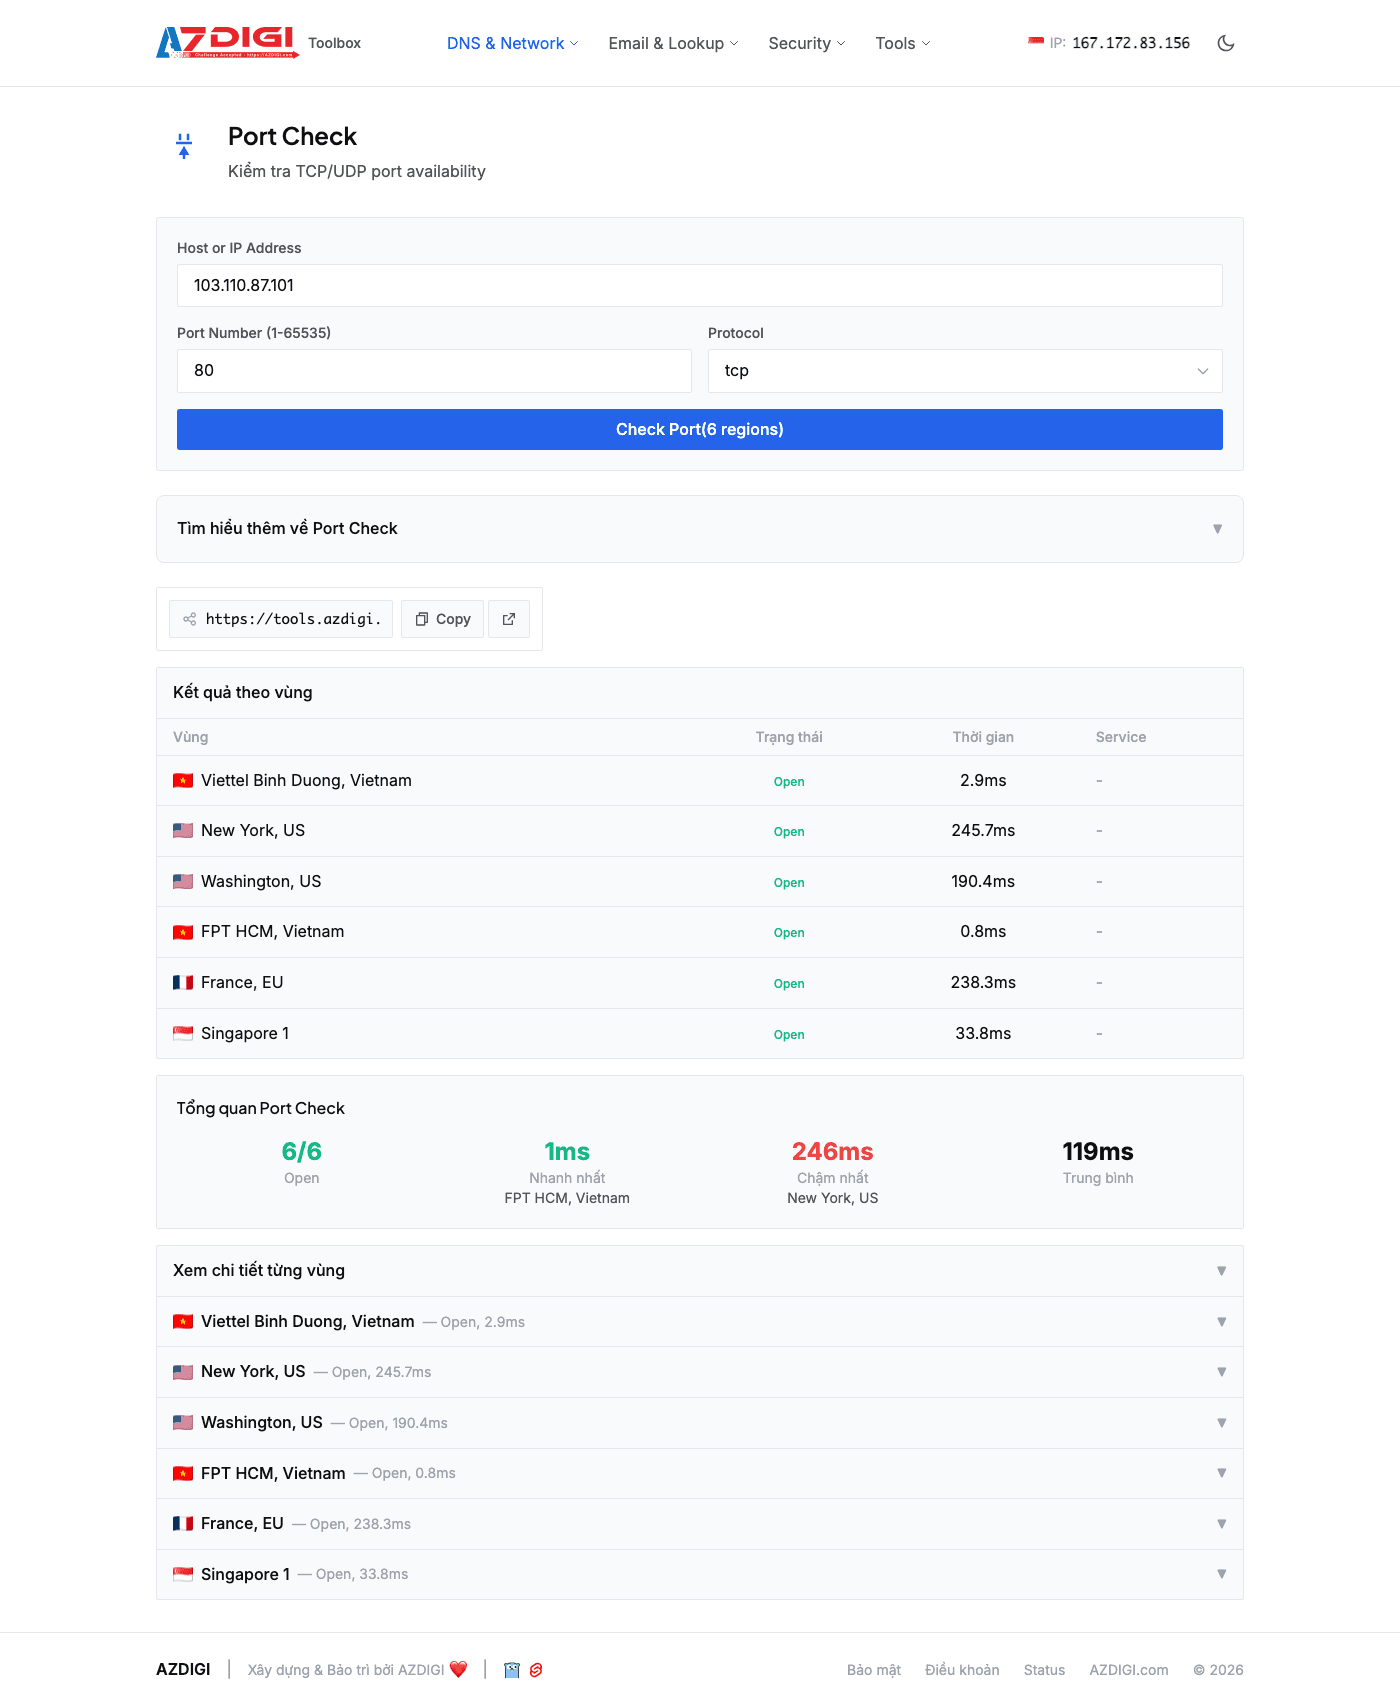Toggle dark mode with the moon icon
Screen dimensions: 1400x1707
pyautogui.click(x=1225, y=43)
